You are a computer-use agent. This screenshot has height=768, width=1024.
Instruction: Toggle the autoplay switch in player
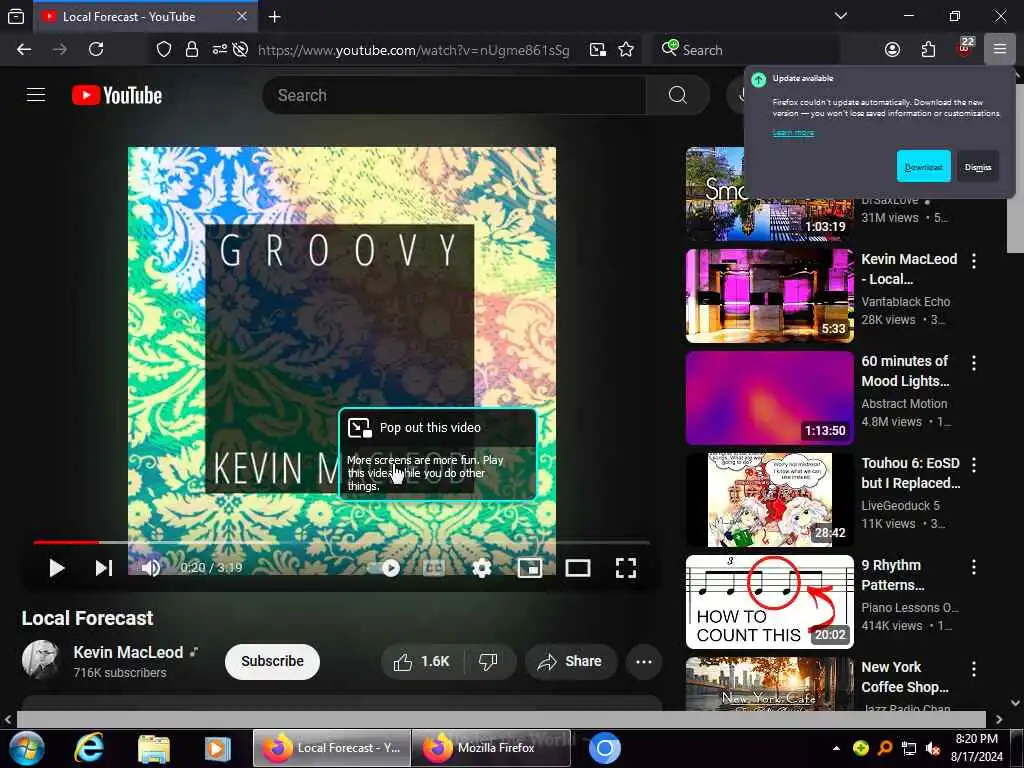click(384, 568)
